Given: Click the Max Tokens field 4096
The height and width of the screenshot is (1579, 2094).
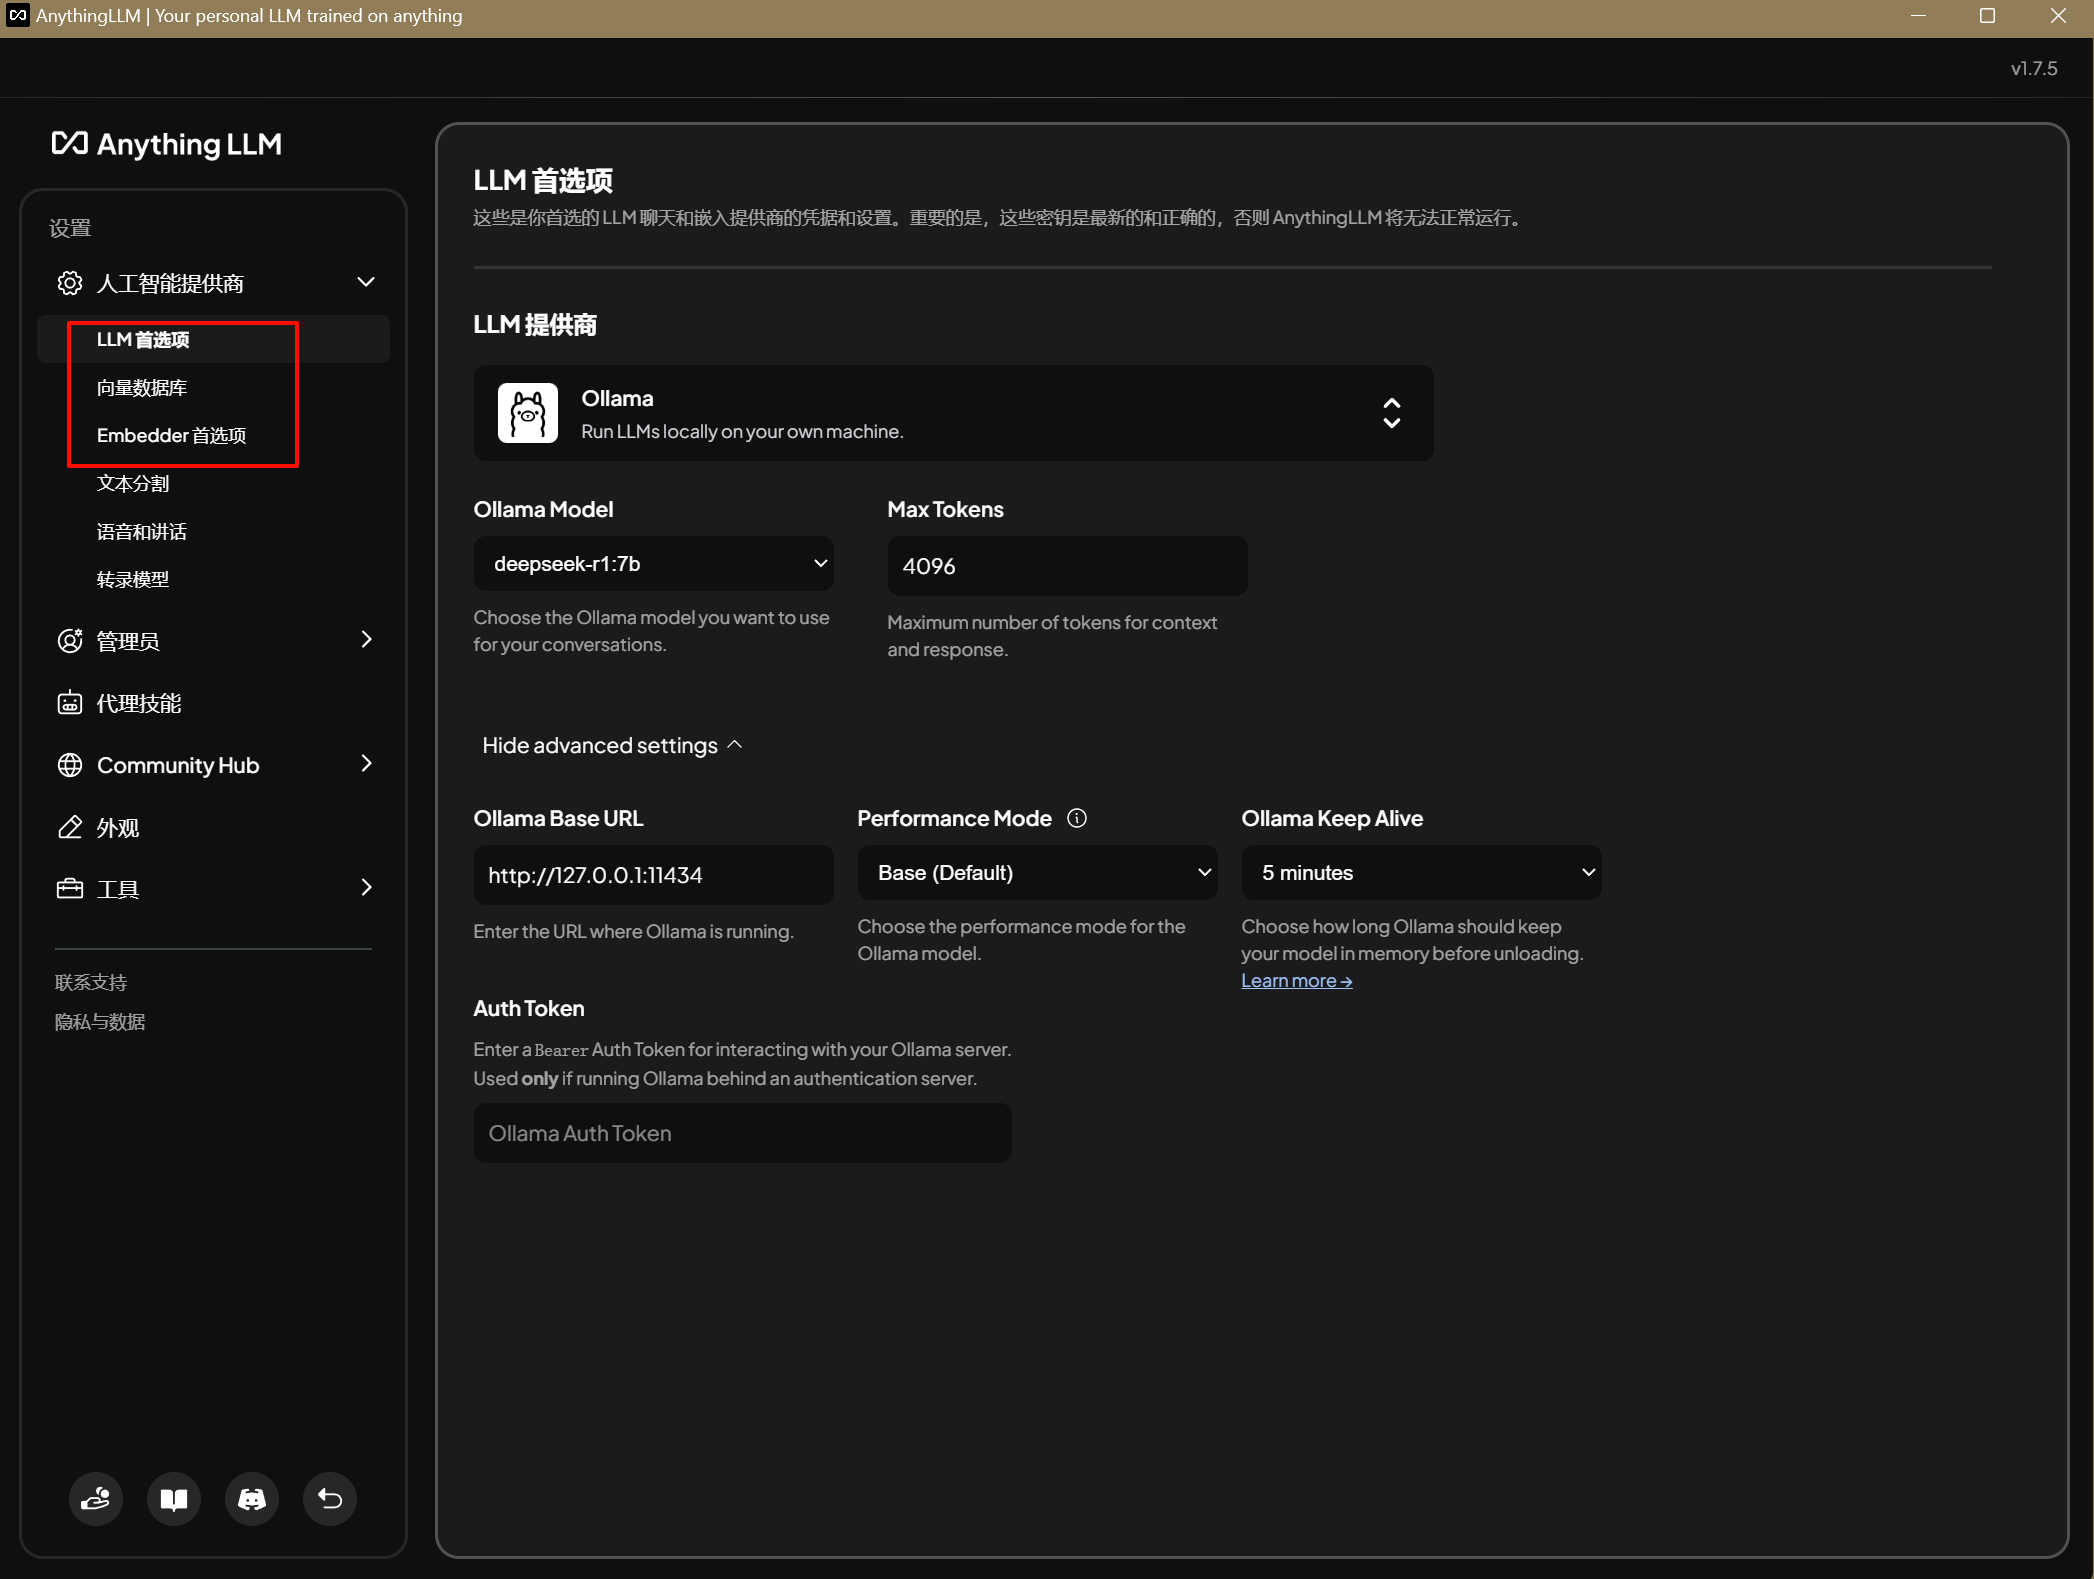Looking at the screenshot, I should pyautogui.click(x=1067, y=566).
